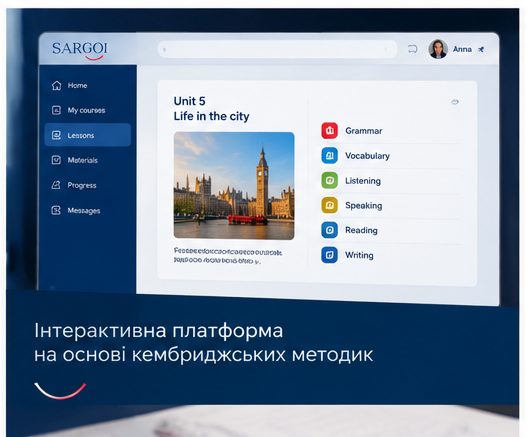Screen dimensions: 527x437
Task: Open the Listening section link
Action: pyautogui.click(x=363, y=181)
